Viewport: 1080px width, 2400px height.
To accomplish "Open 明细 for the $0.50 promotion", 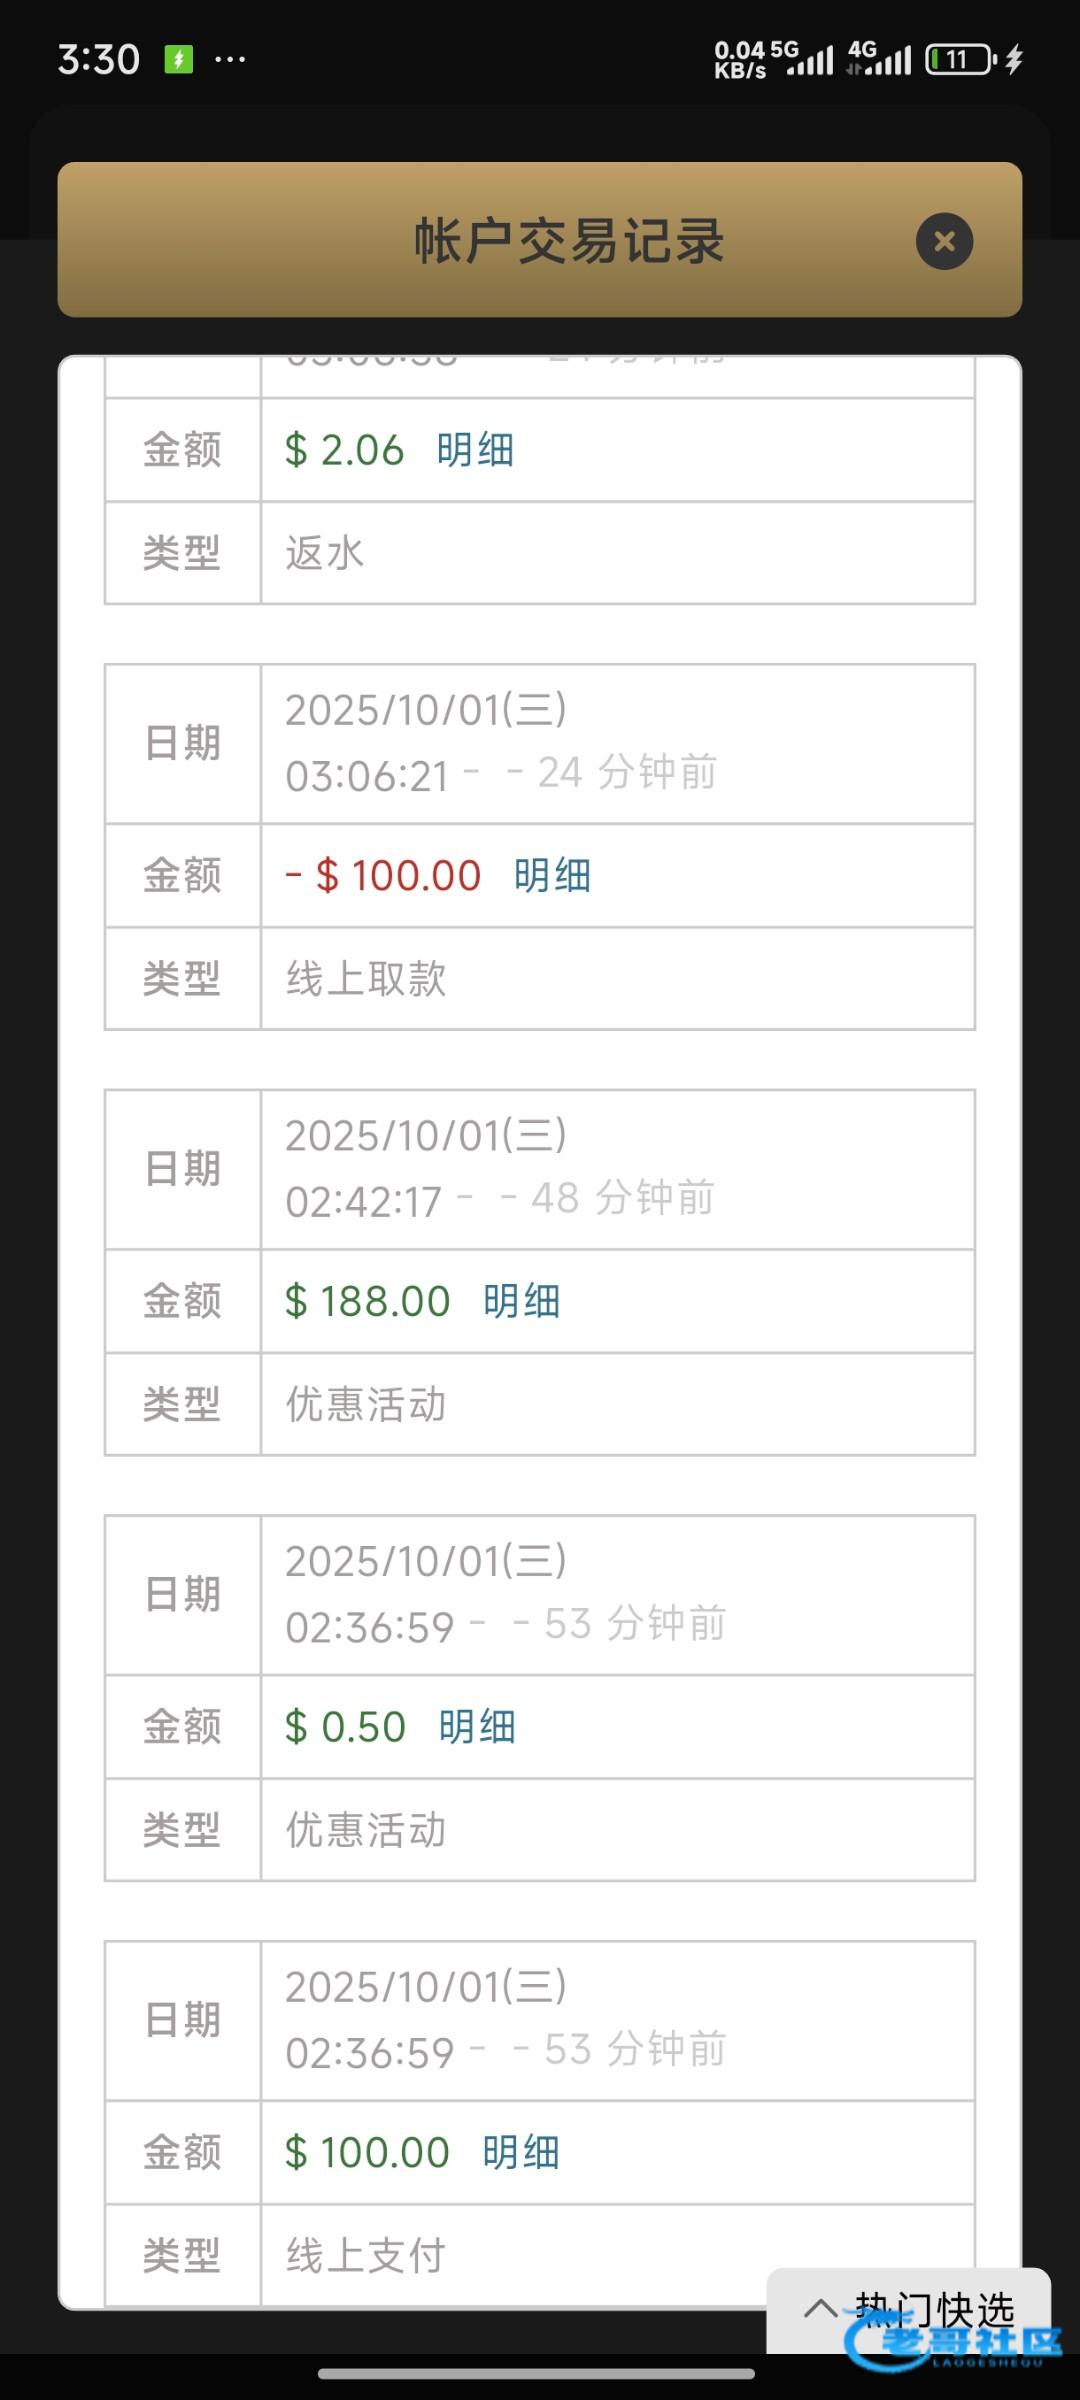I will pyautogui.click(x=477, y=1727).
